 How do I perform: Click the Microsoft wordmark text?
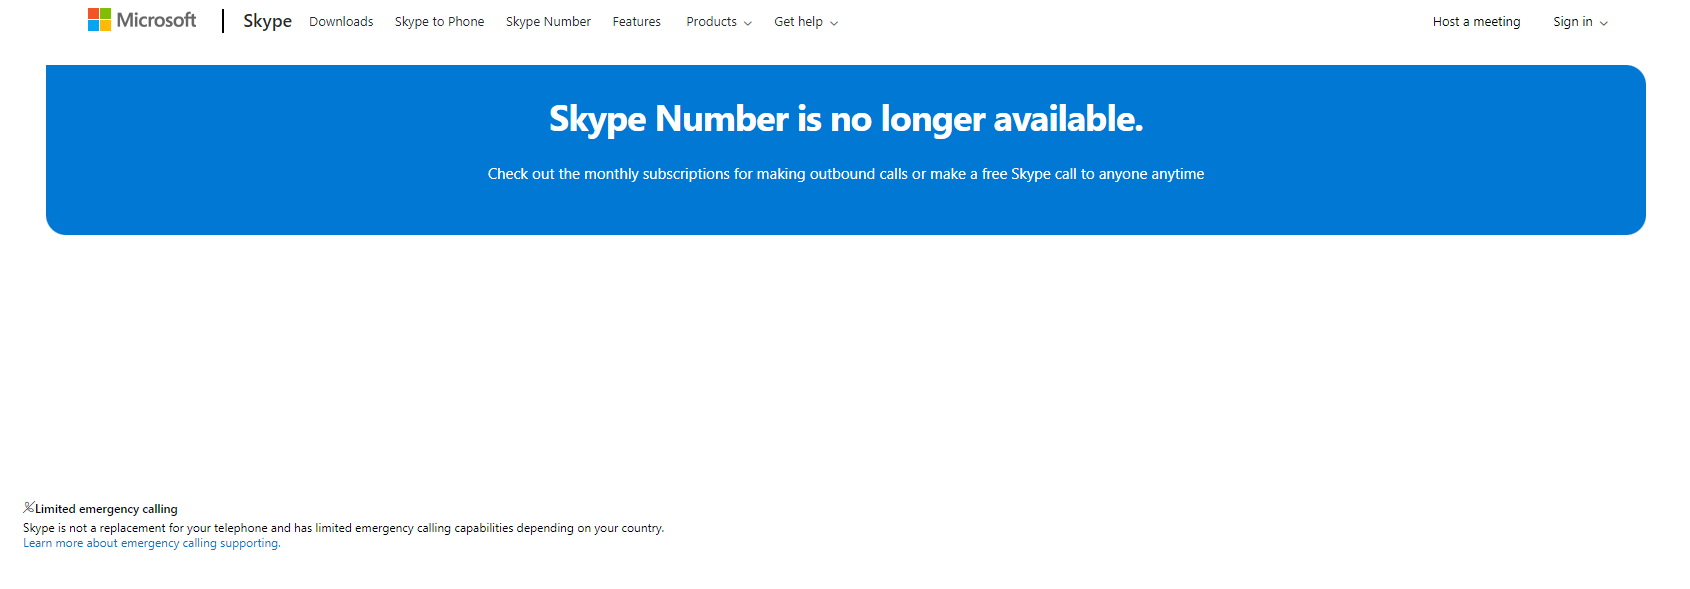click(156, 20)
